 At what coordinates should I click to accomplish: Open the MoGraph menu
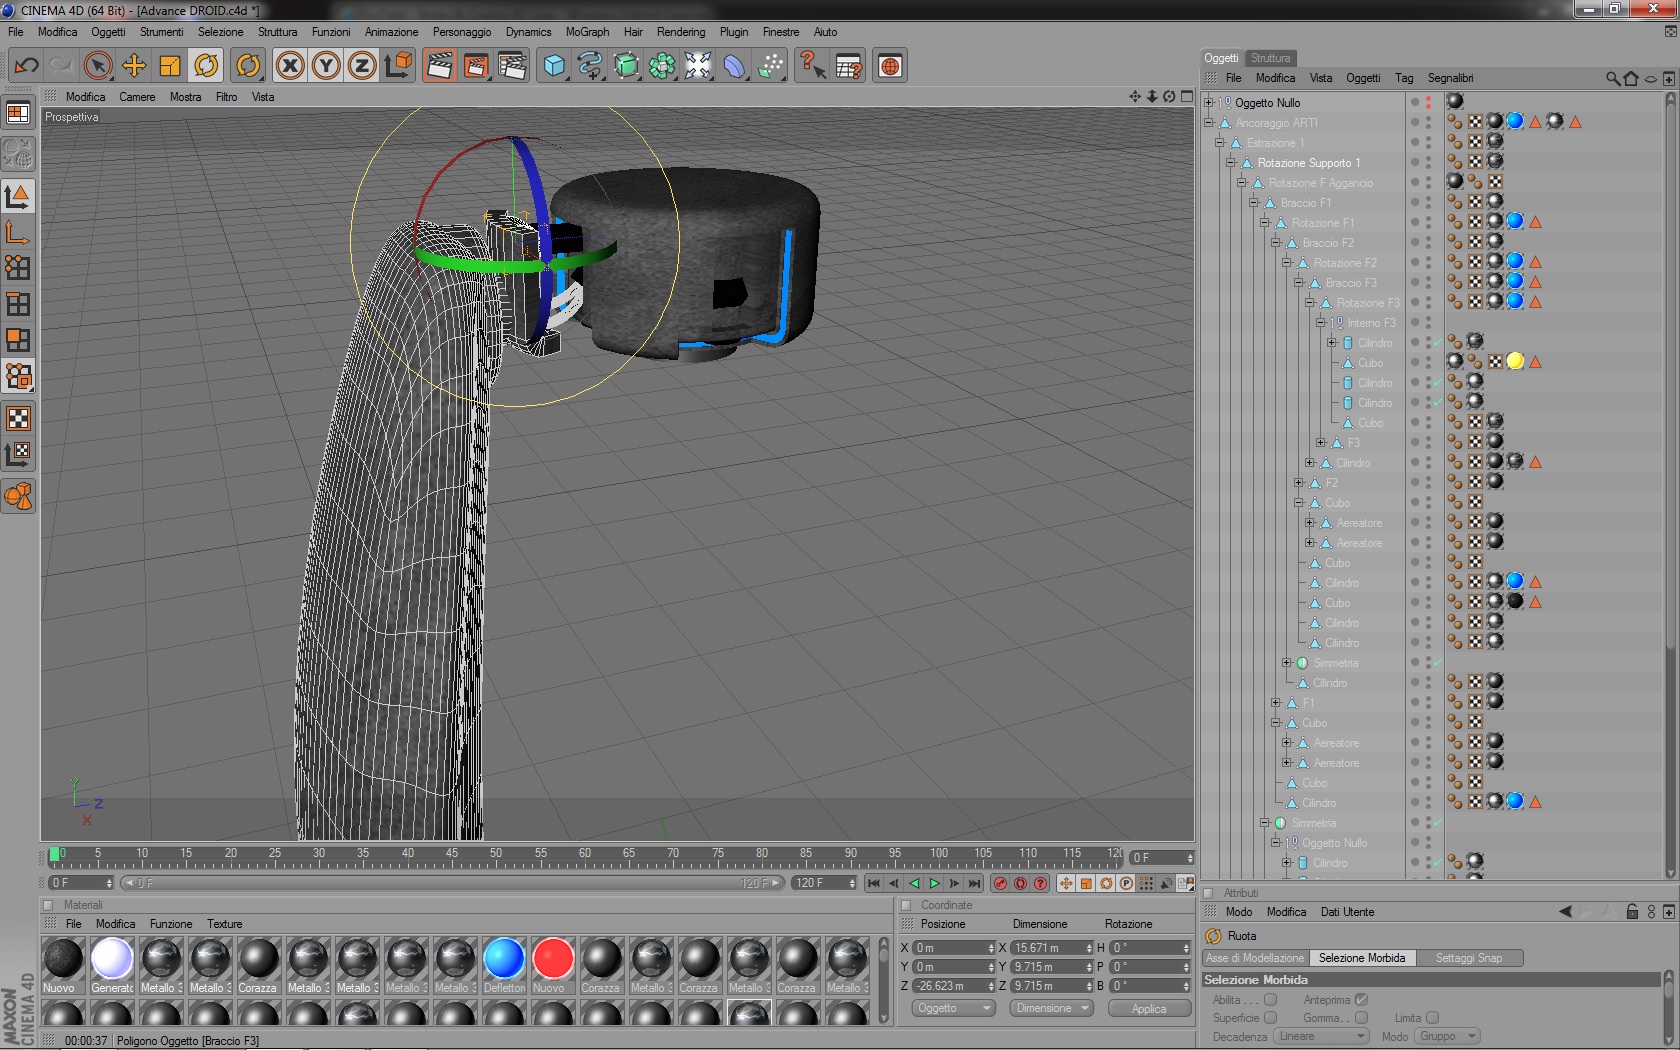tap(587, 32)
